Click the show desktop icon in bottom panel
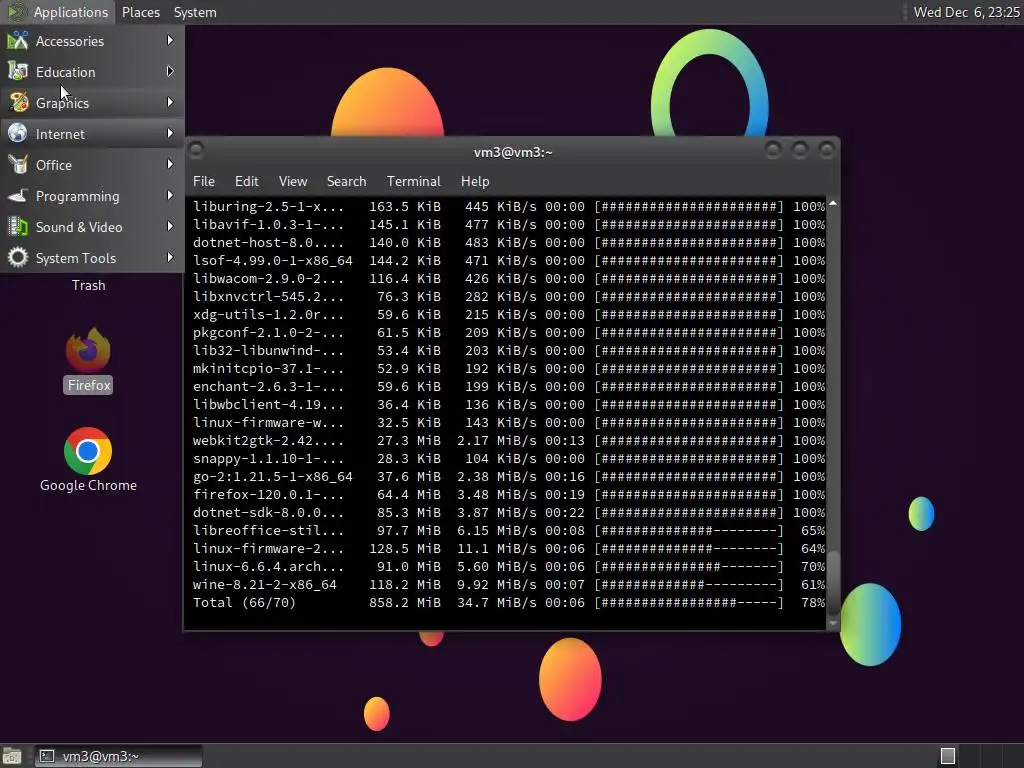 click(12, 756)
